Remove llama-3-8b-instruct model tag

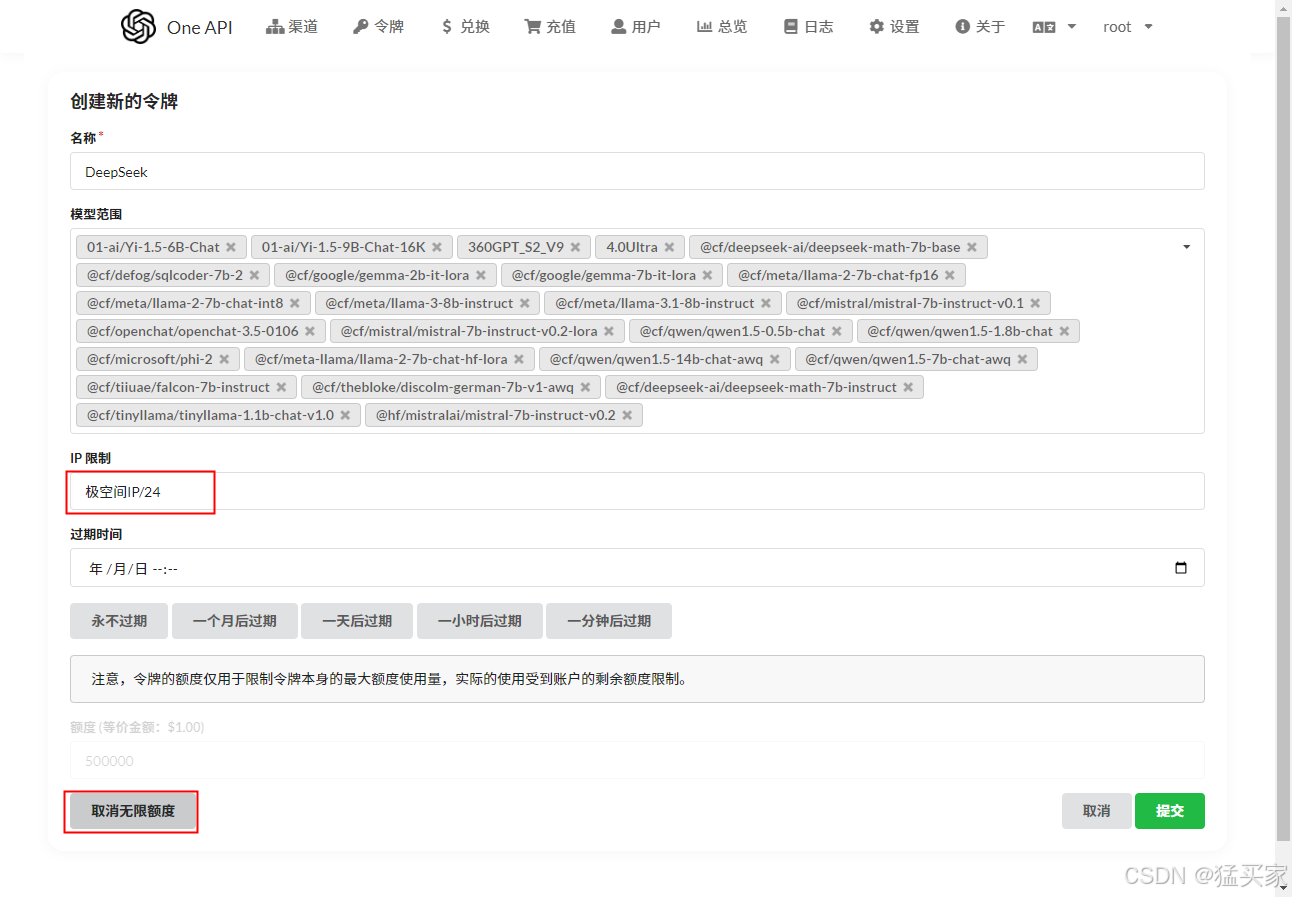tap(525, 303)
